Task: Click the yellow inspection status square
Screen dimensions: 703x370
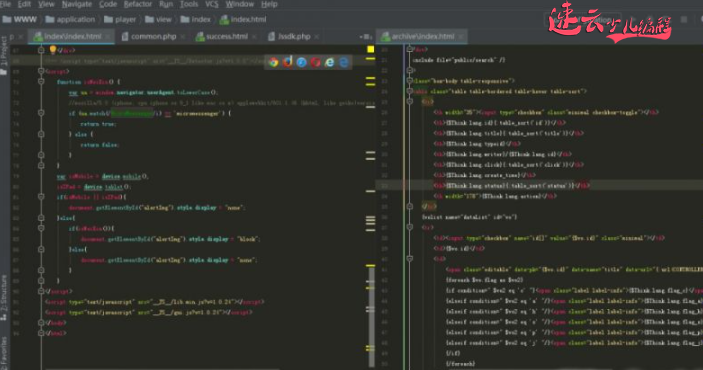Action: 370,49
